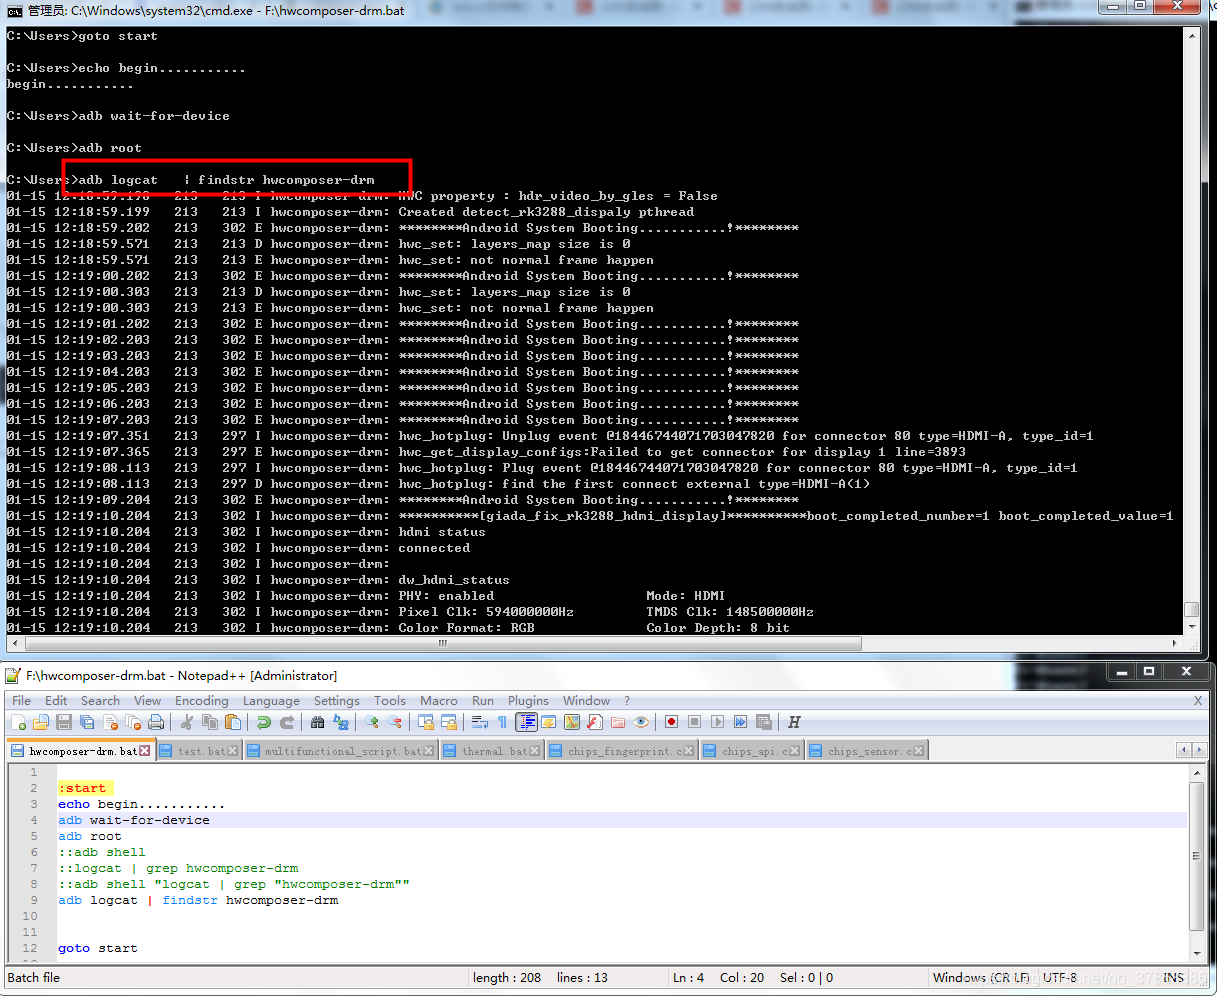This screenshot has width=1217, height=997.
Task: Click the cmd window vertical scrollbar up arrow
Action: coord(1191,35)
